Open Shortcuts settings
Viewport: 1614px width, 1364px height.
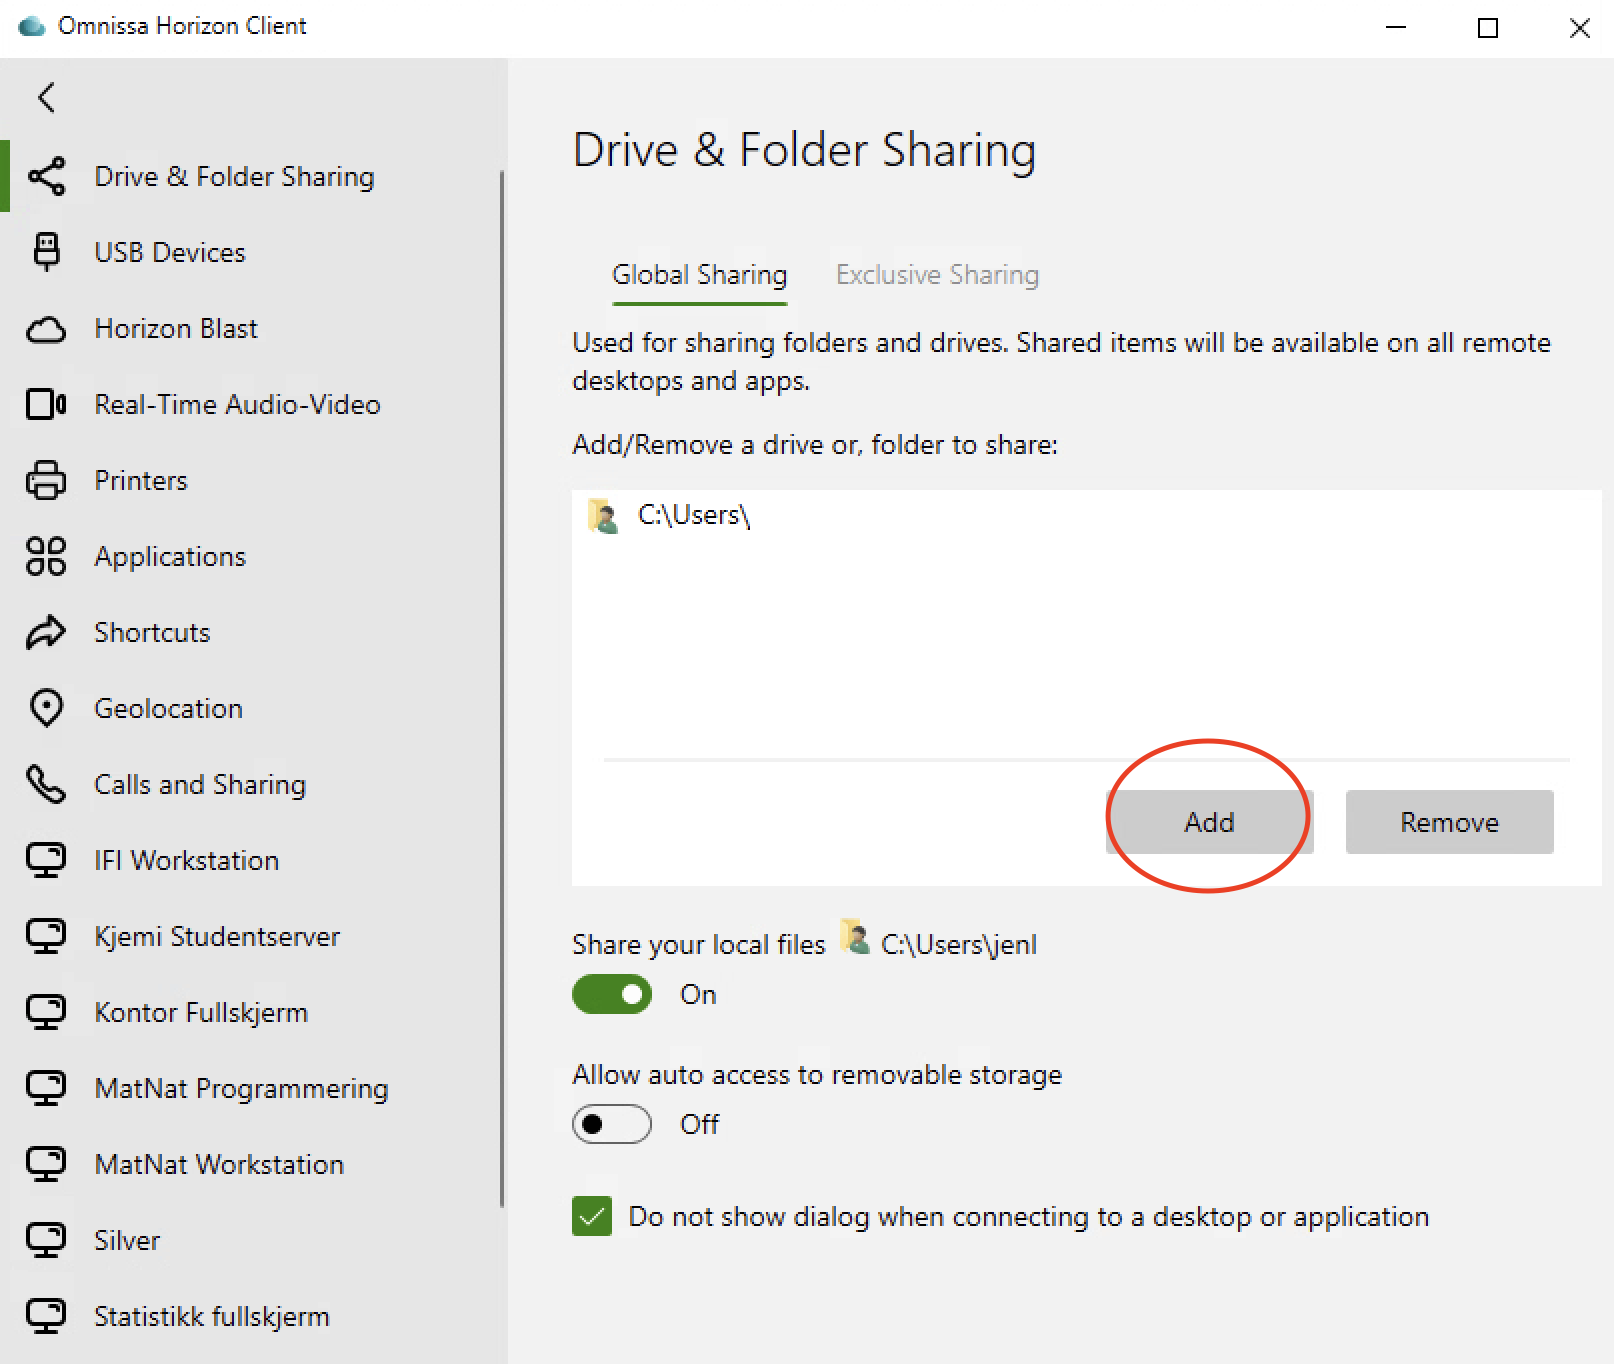point(254,632)
